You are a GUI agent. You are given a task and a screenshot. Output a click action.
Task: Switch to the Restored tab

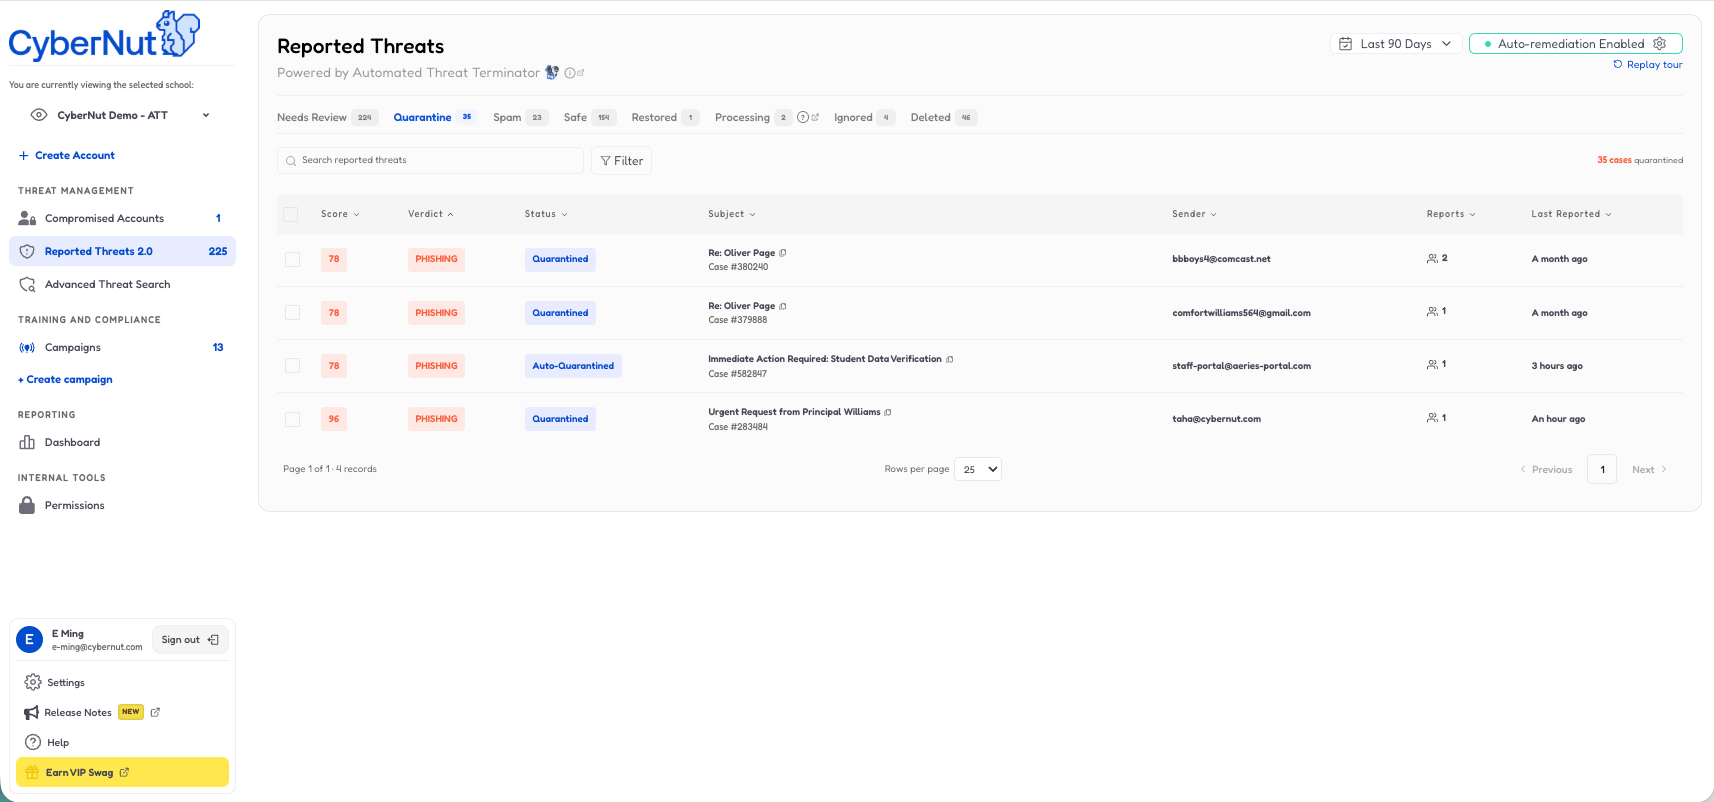tap(665, 117)
